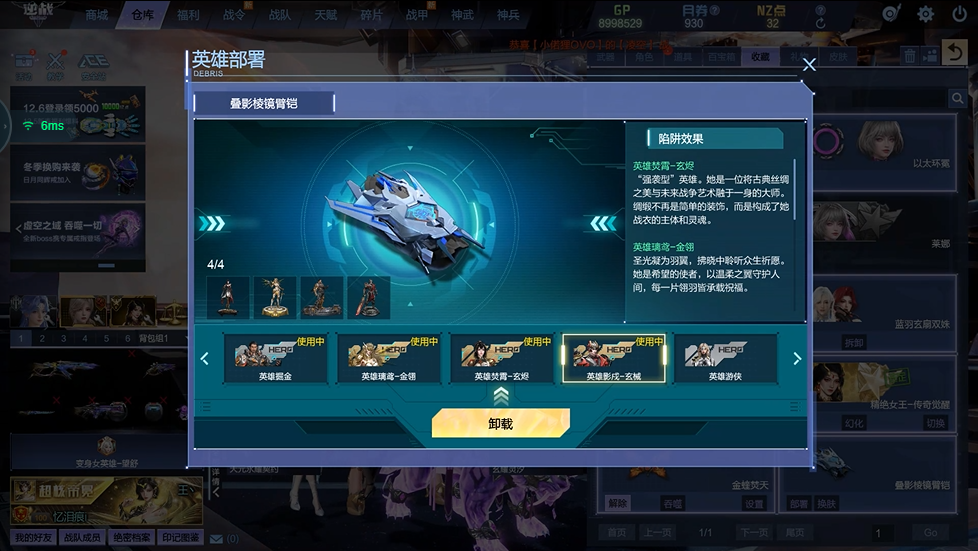
Task: Select the 英雄游侠 hero card
Action: tap(725, 358)
